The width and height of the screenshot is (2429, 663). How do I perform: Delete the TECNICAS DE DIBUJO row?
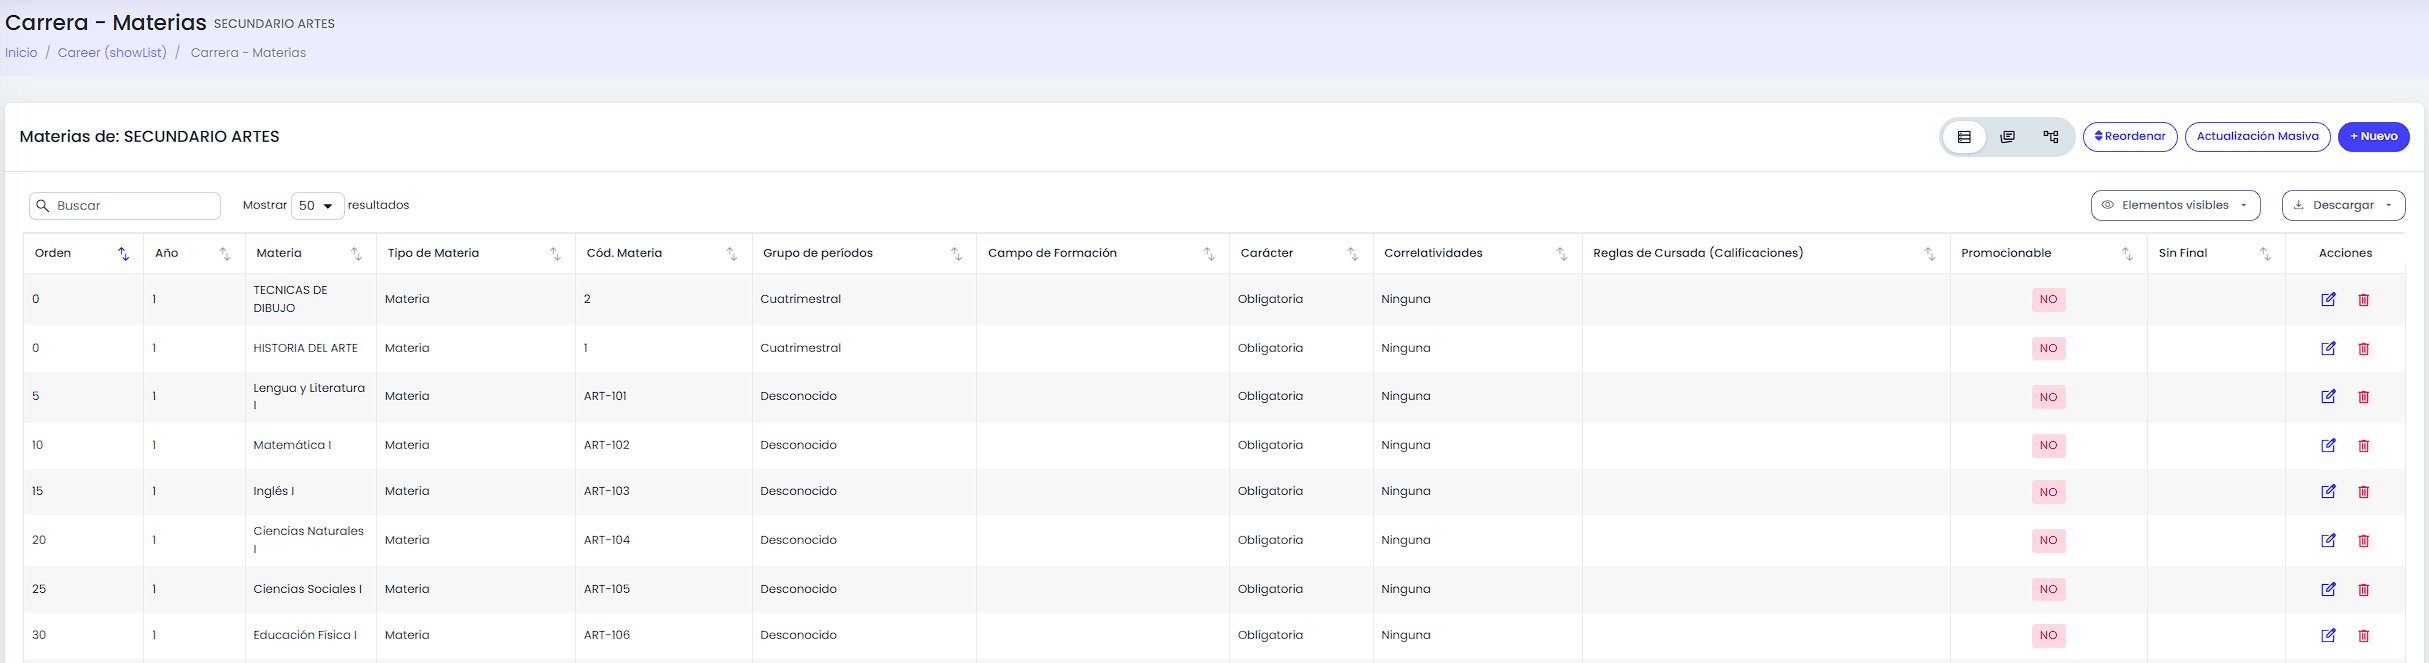tap(2364, 299)
